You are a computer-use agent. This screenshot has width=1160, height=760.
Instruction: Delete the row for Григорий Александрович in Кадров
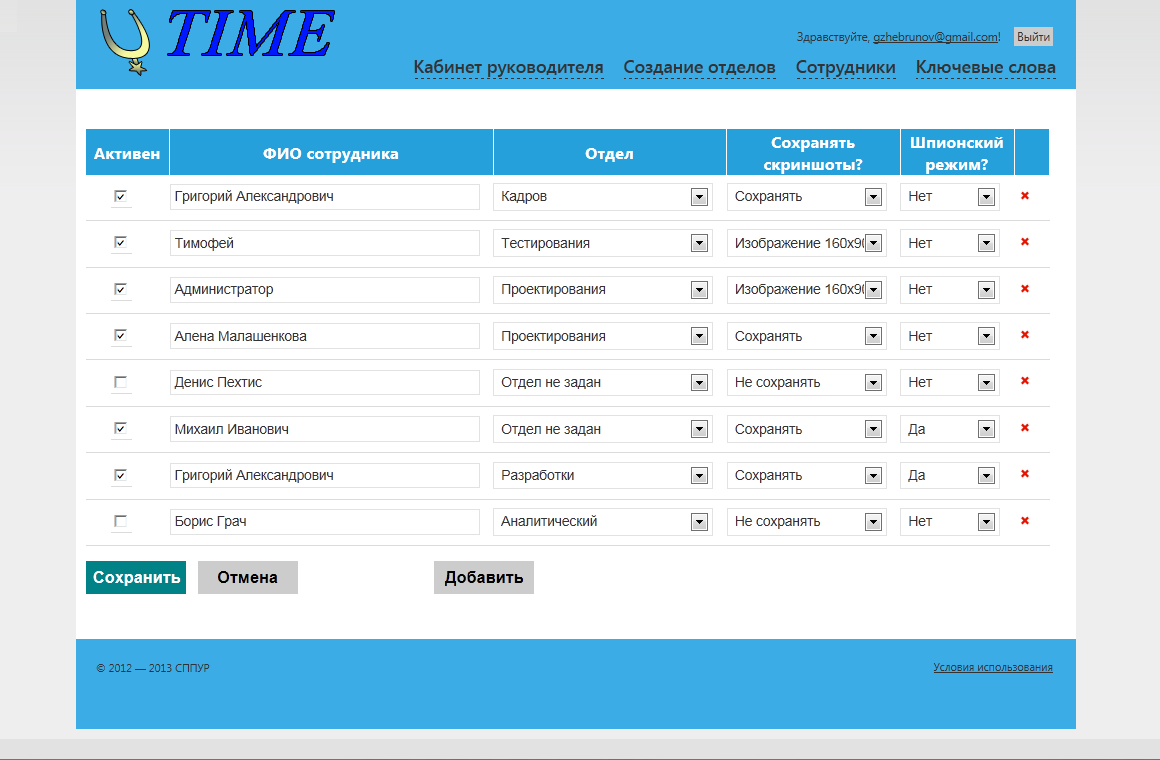[x=1023, y=197]
